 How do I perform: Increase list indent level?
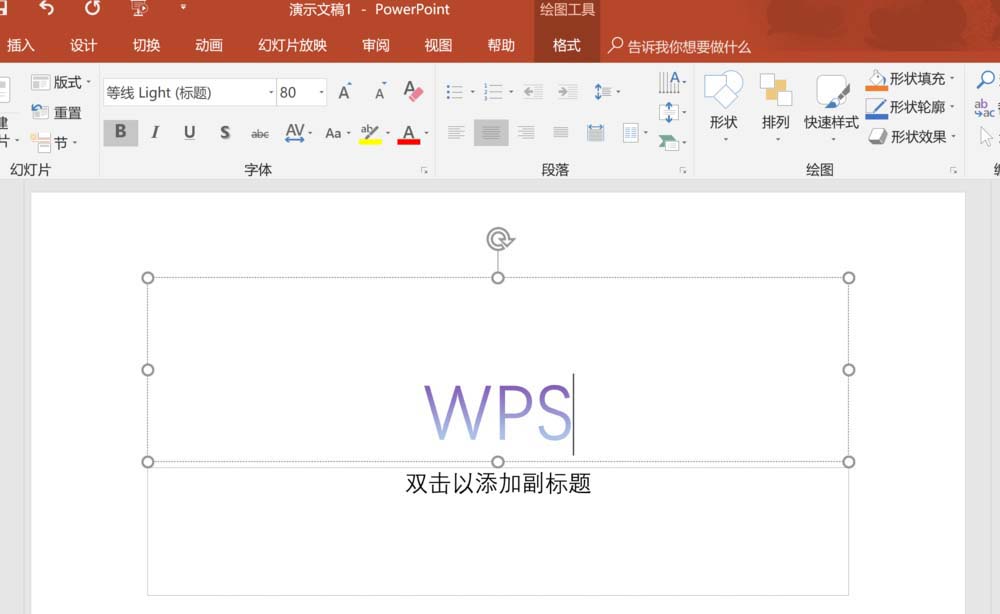click(566, 92)
